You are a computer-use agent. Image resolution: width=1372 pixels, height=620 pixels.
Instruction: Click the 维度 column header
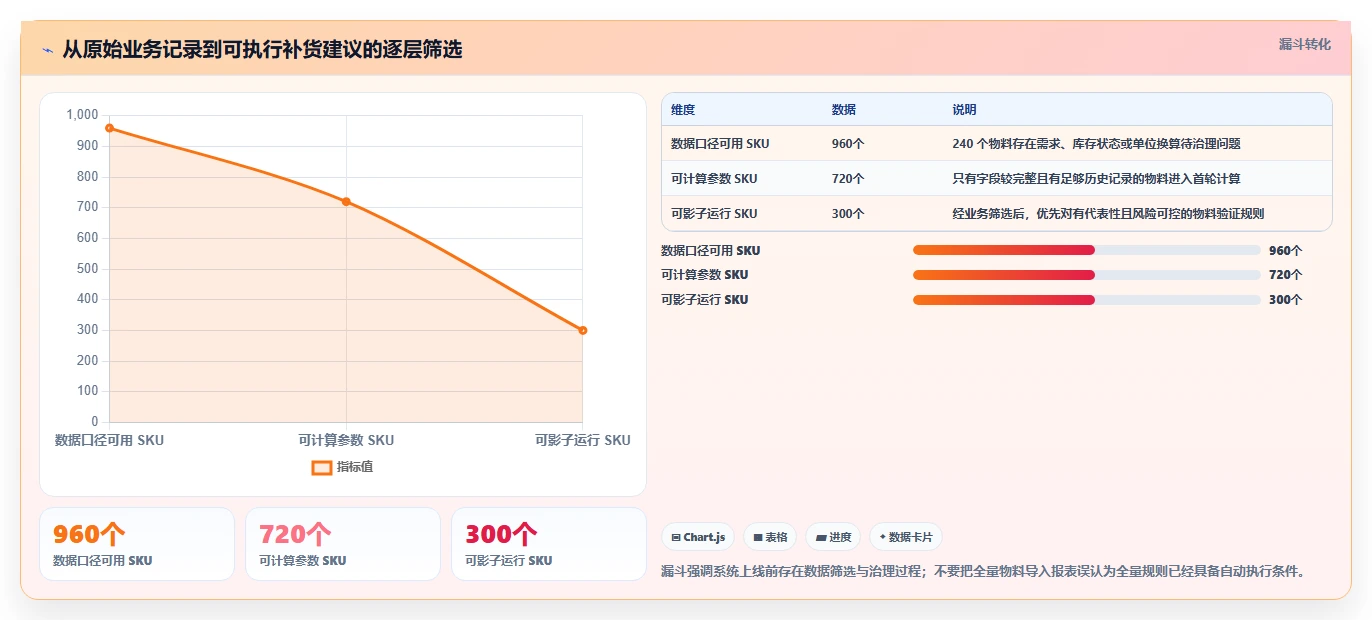(683, 110)
